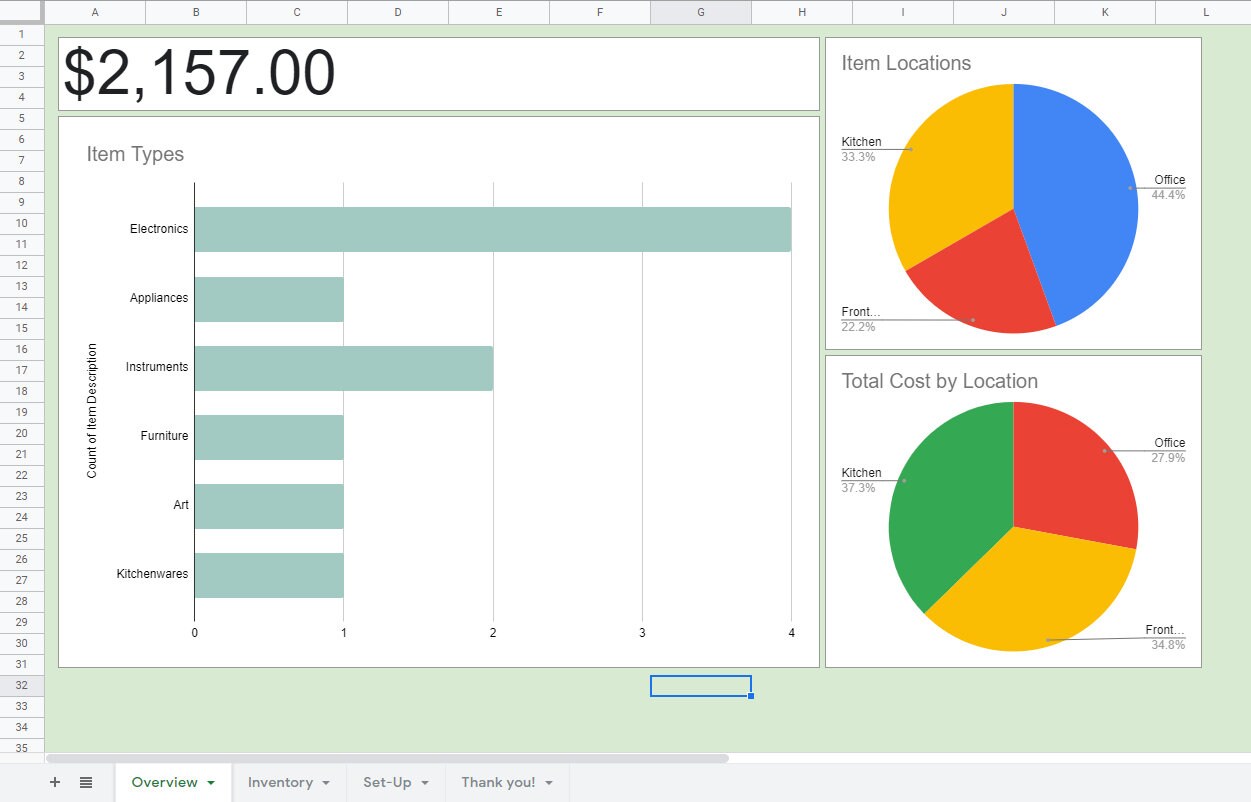
Task: Click the blue Office pie slice
Action: click(1080, 180)
